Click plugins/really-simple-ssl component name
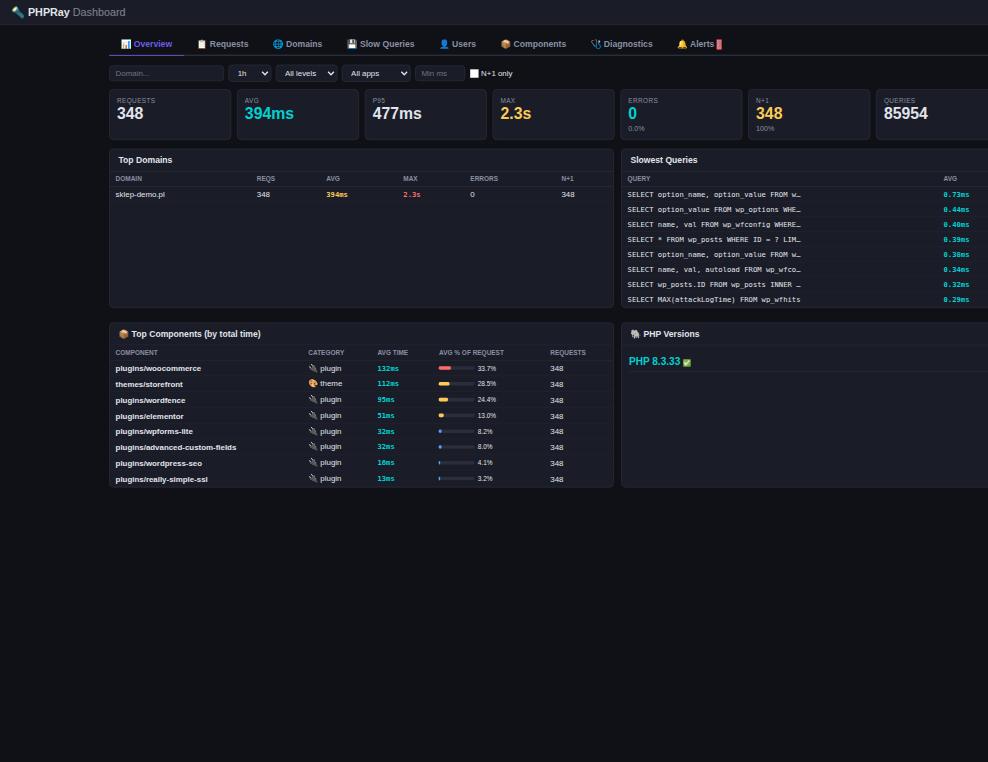 [x=161, y=480]
